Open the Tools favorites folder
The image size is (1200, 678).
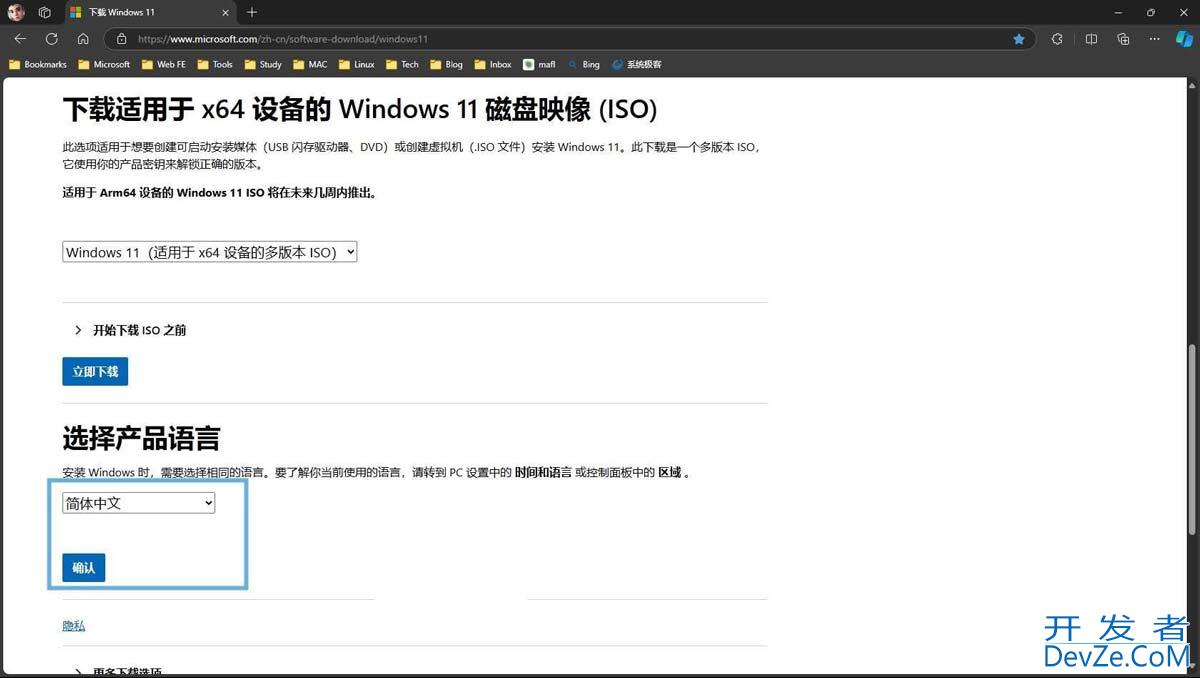click(x=215, y=64)
